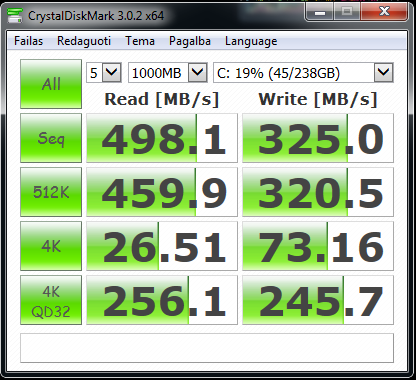The height and width of the screenshot is (380, 416).
Task: Start the 4K benchmark test
Action: pyautogui.click(x=51, y=246)
